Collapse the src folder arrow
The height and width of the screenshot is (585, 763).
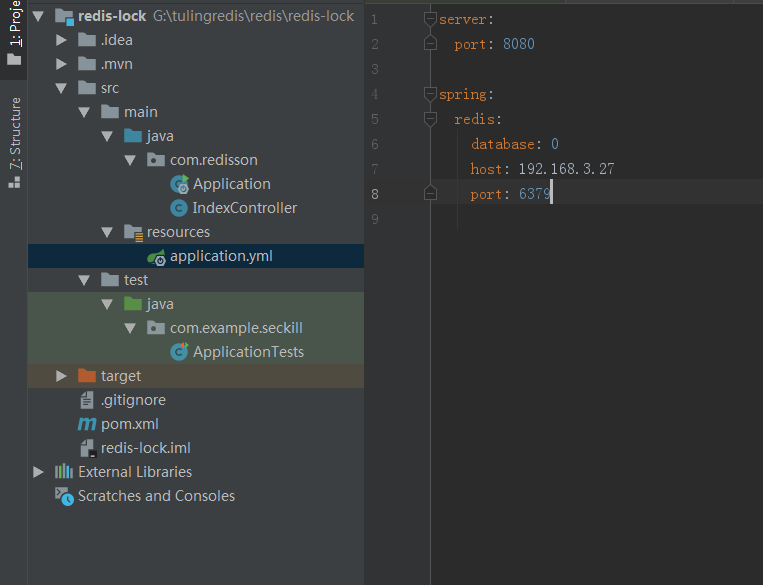(61, 88)
